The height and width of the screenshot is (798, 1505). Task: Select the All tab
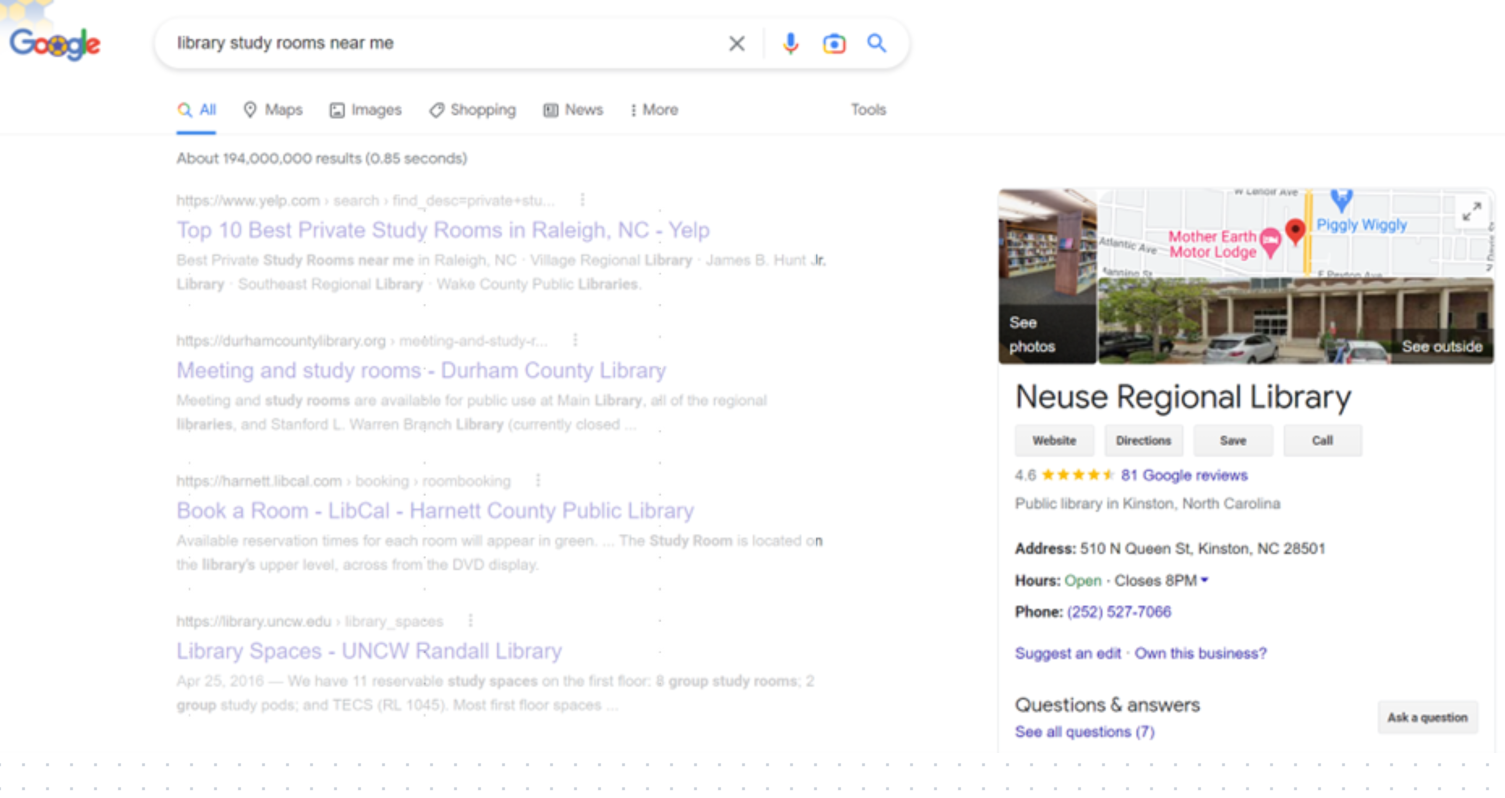coord(197,110)
